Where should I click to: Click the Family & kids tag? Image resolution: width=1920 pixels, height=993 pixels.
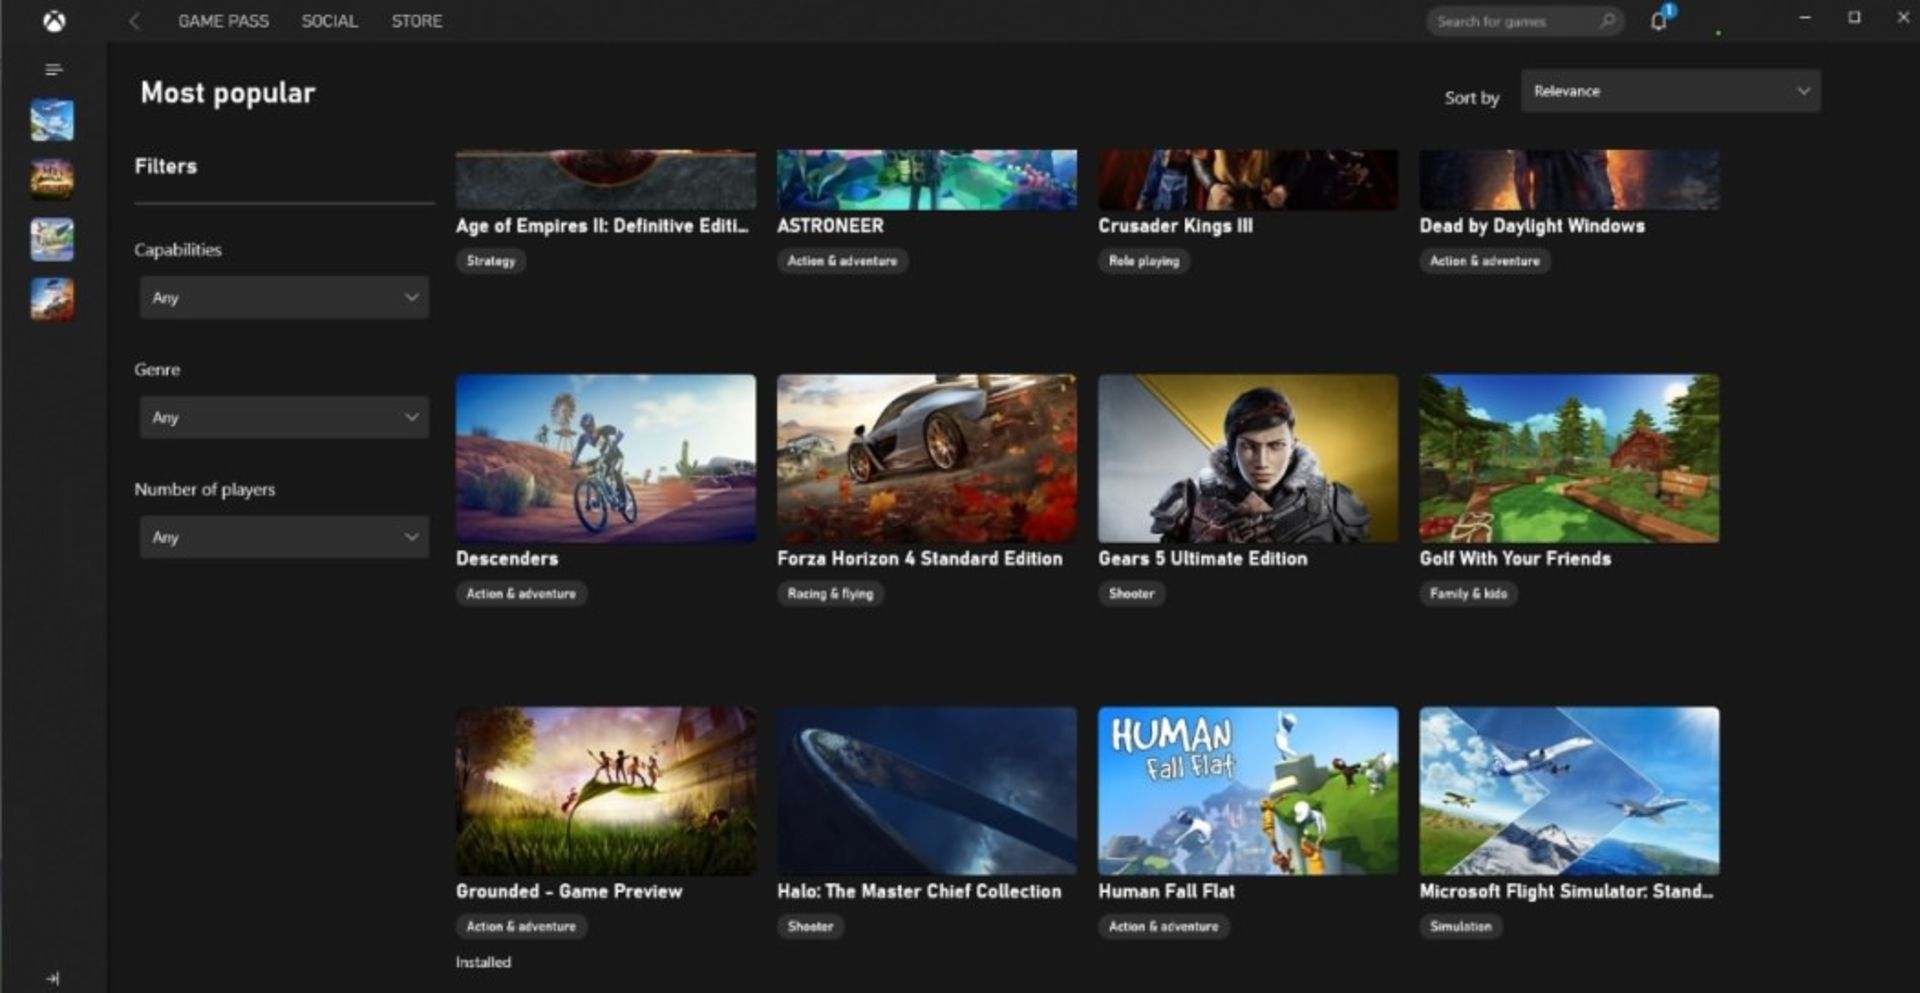1468,594
